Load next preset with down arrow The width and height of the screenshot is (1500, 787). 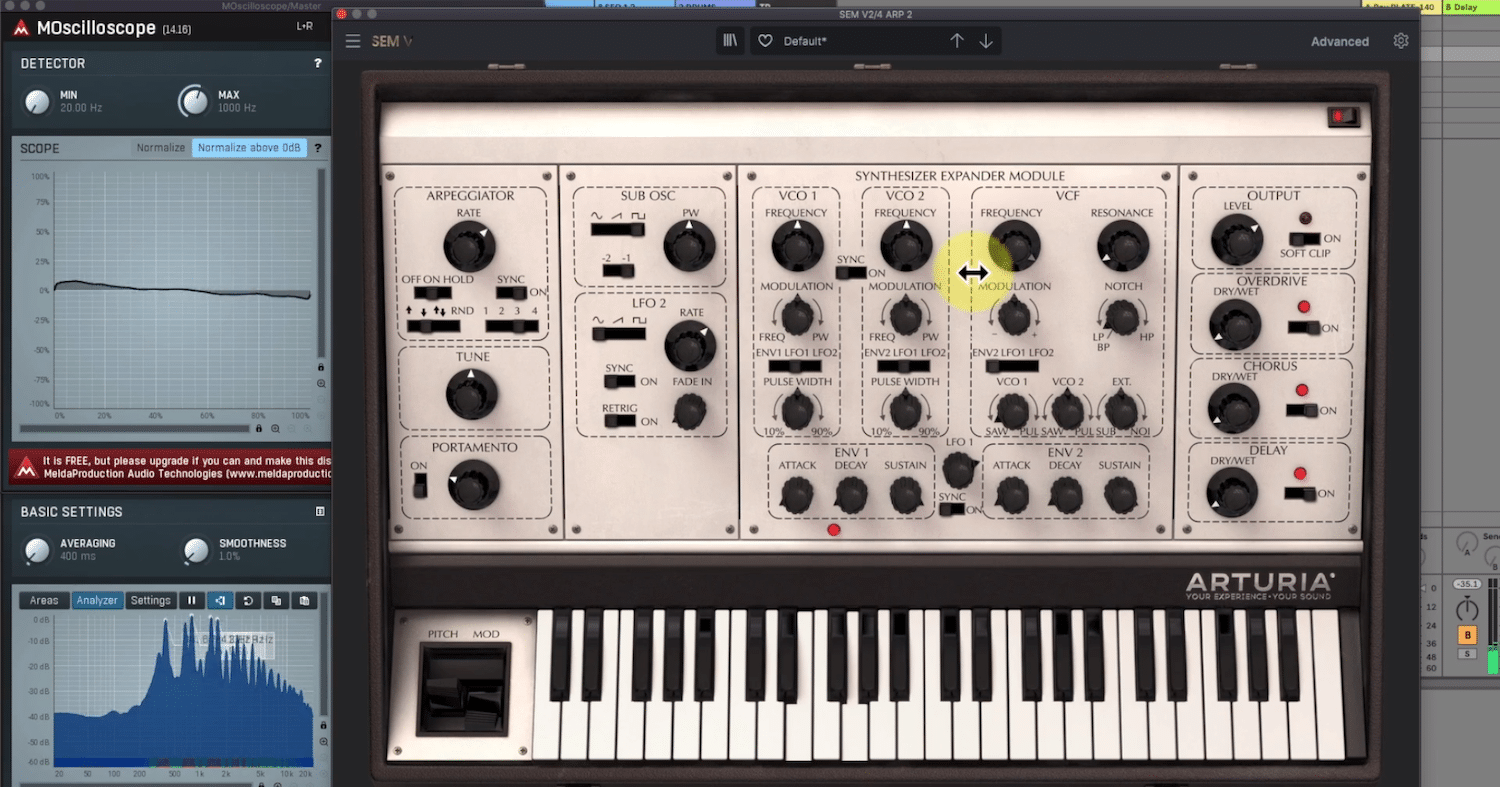coord(986,41)
